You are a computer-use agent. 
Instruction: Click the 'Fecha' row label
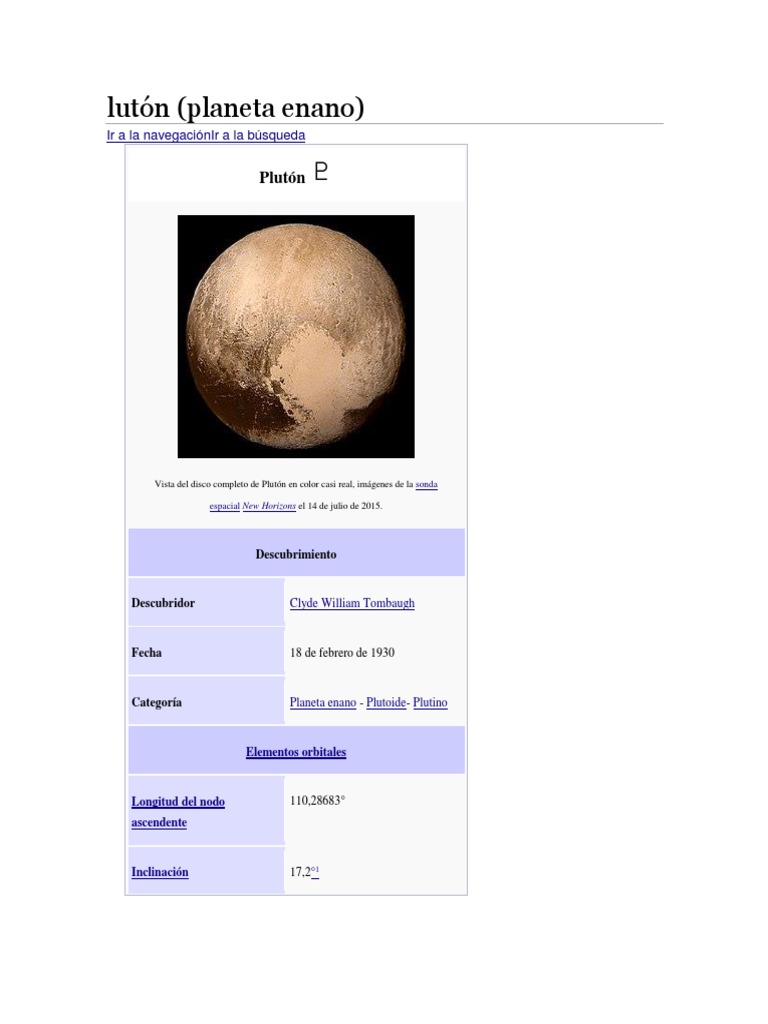146,652
